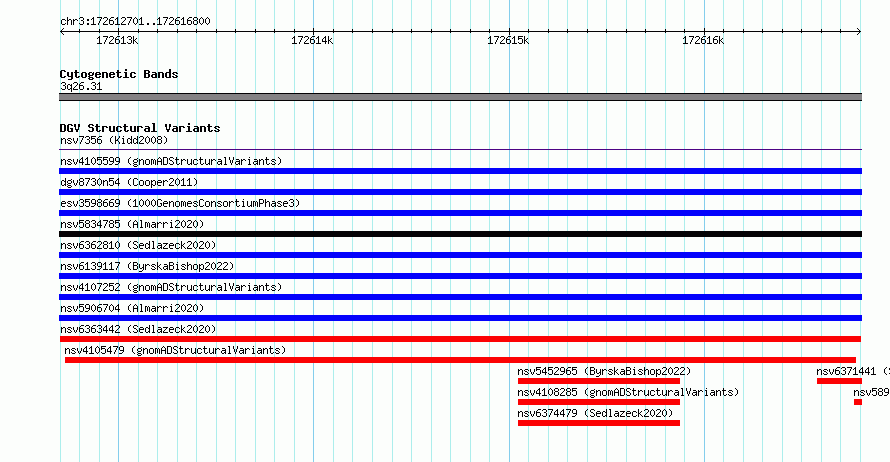The height and width of the screenshot is (462, 890).
Task: Open the nsv6363442 (Sedlazeck2020) label
Action: pyautogui.click(x=138, y=329)
